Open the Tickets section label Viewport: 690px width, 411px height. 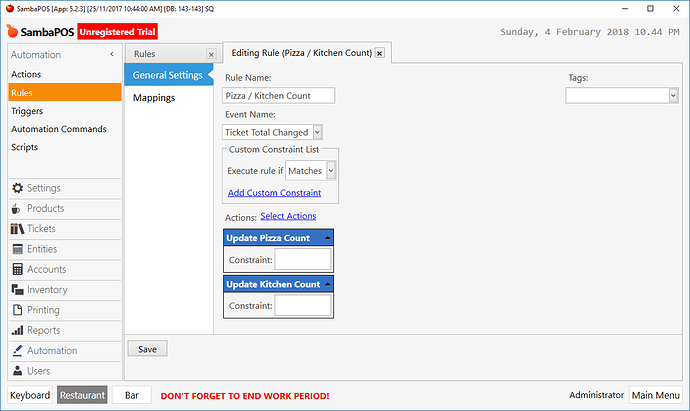pos(41,228)
